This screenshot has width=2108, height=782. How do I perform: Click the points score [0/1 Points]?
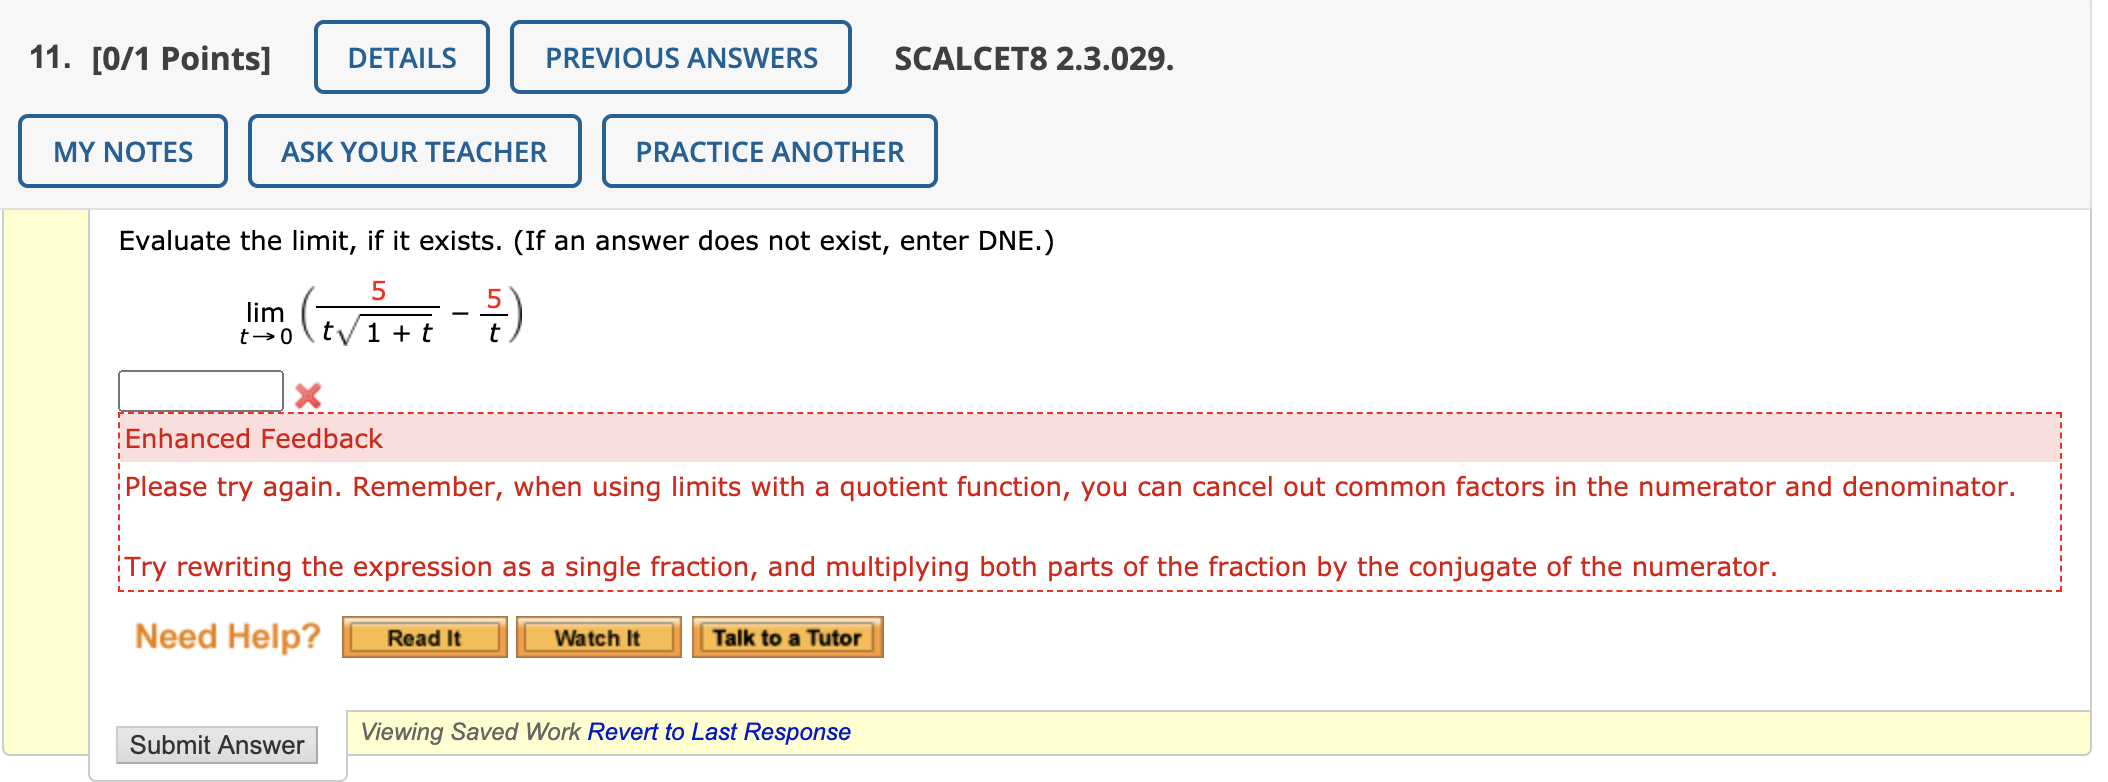(178, 58)
